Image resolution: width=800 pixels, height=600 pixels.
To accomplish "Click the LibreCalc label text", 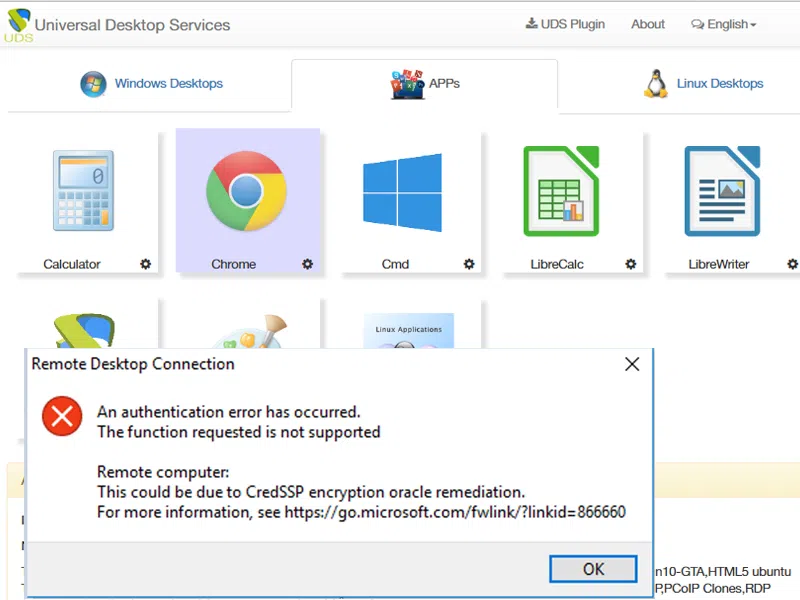I will point(557,264).
